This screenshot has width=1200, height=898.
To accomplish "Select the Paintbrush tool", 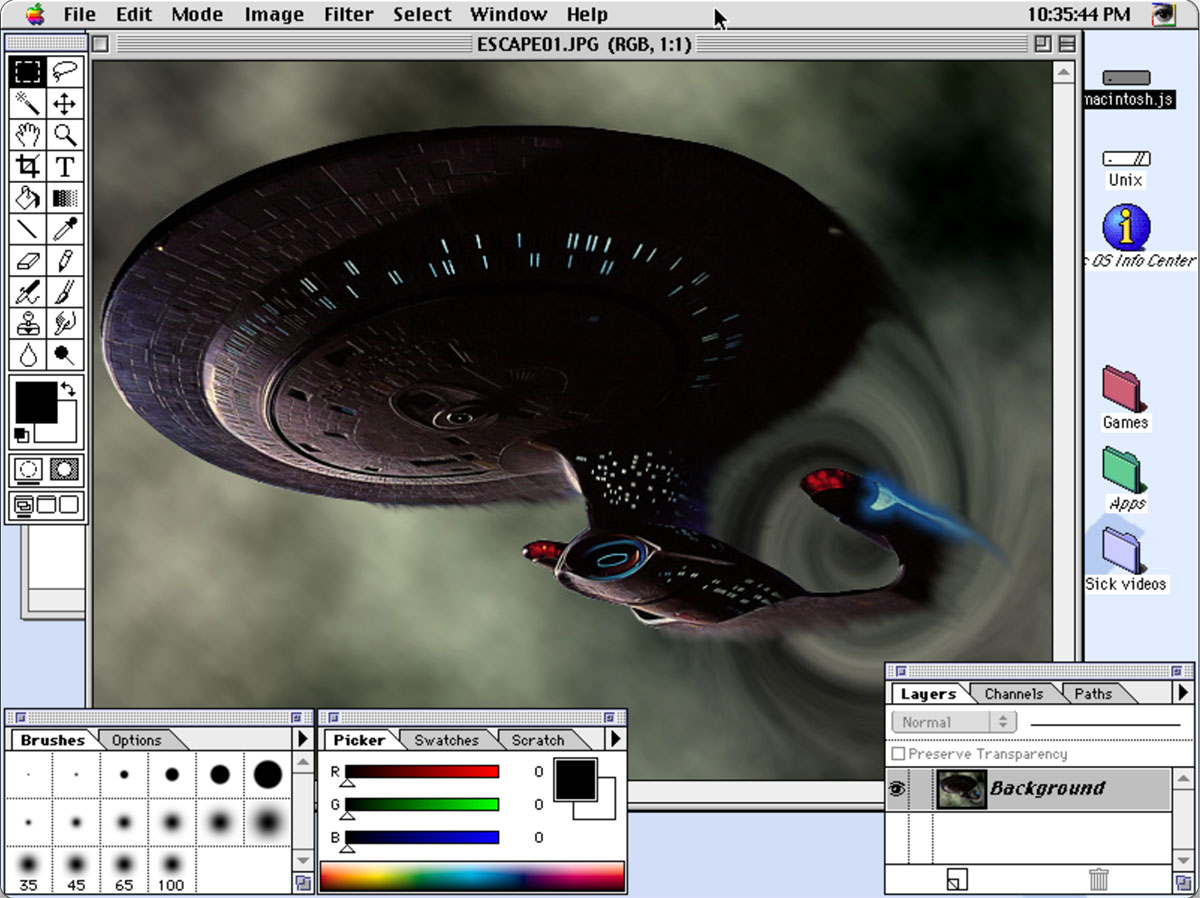I will pyautogui.click(x=65, y=292).
